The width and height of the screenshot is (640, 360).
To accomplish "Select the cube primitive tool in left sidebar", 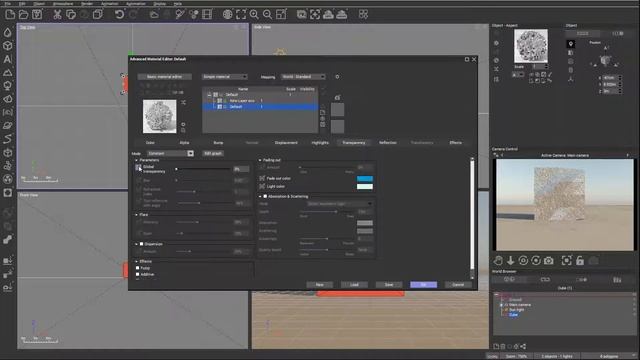I will 7,46.
